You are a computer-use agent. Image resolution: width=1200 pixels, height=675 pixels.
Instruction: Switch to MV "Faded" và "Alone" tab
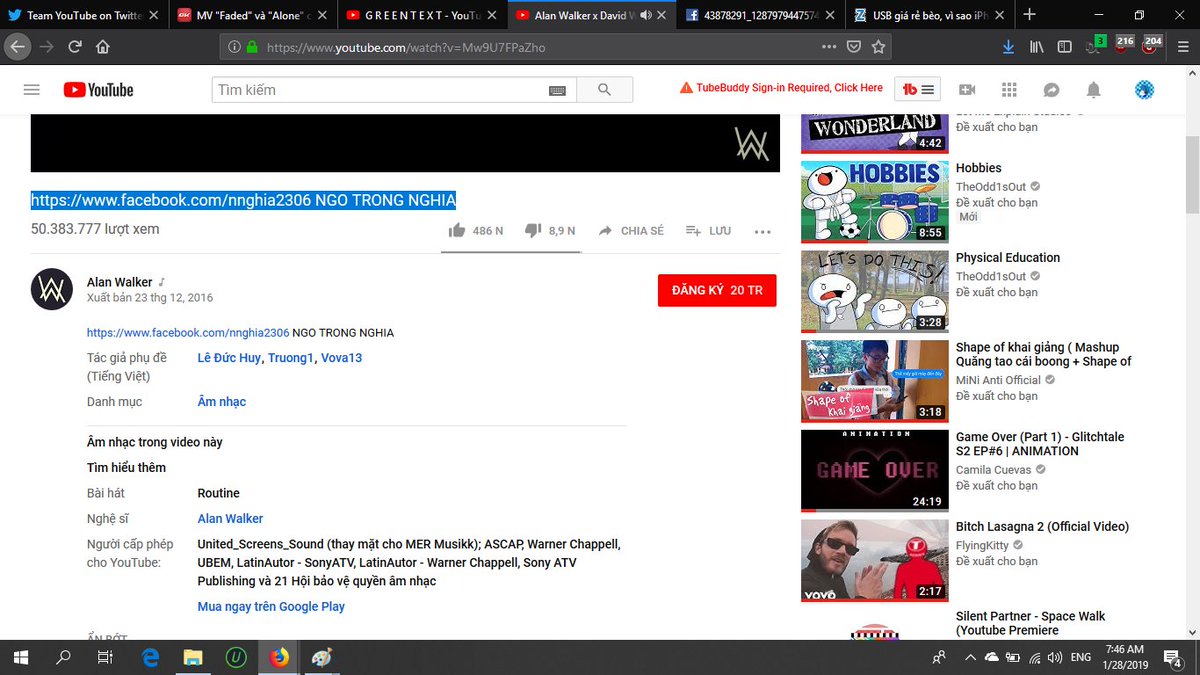pos(251,15)
